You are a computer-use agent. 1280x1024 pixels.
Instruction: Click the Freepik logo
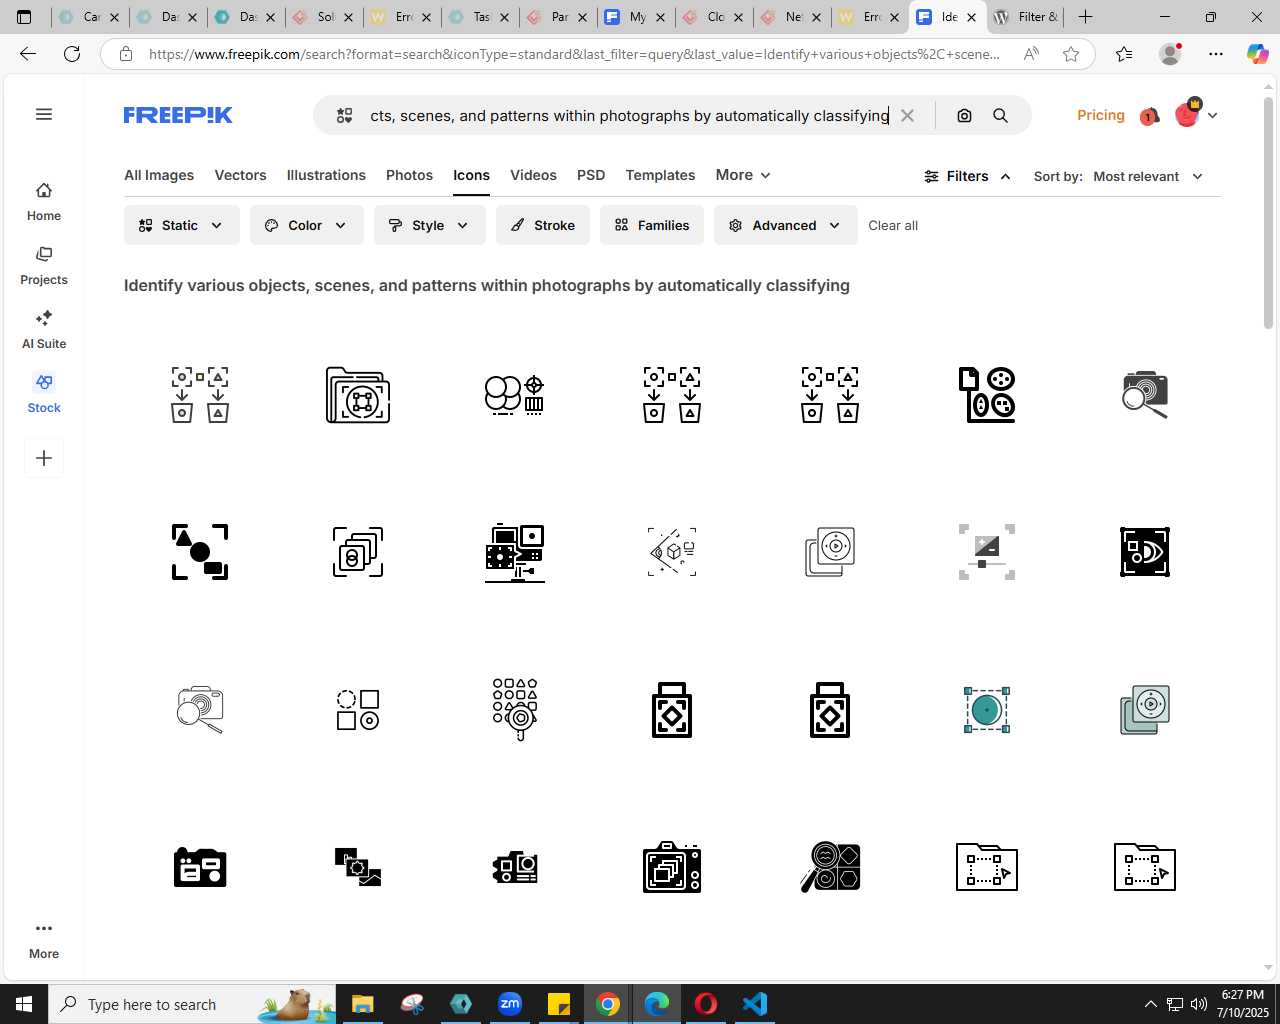(x=178, y=115)
